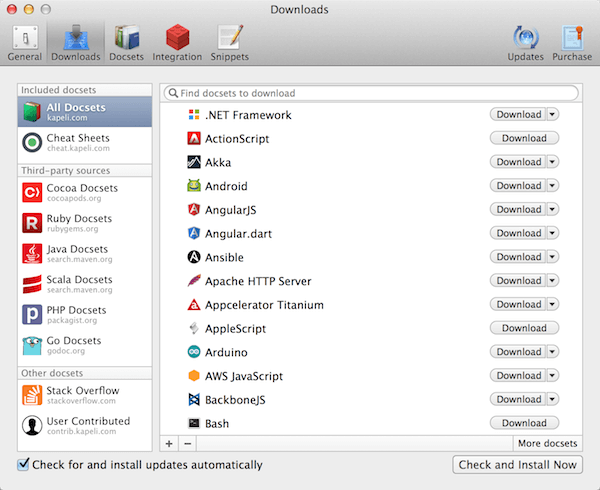Toggle automatic update checking checkbox
This screenshot has width=600, height=490.
click(x=23, y=464)
